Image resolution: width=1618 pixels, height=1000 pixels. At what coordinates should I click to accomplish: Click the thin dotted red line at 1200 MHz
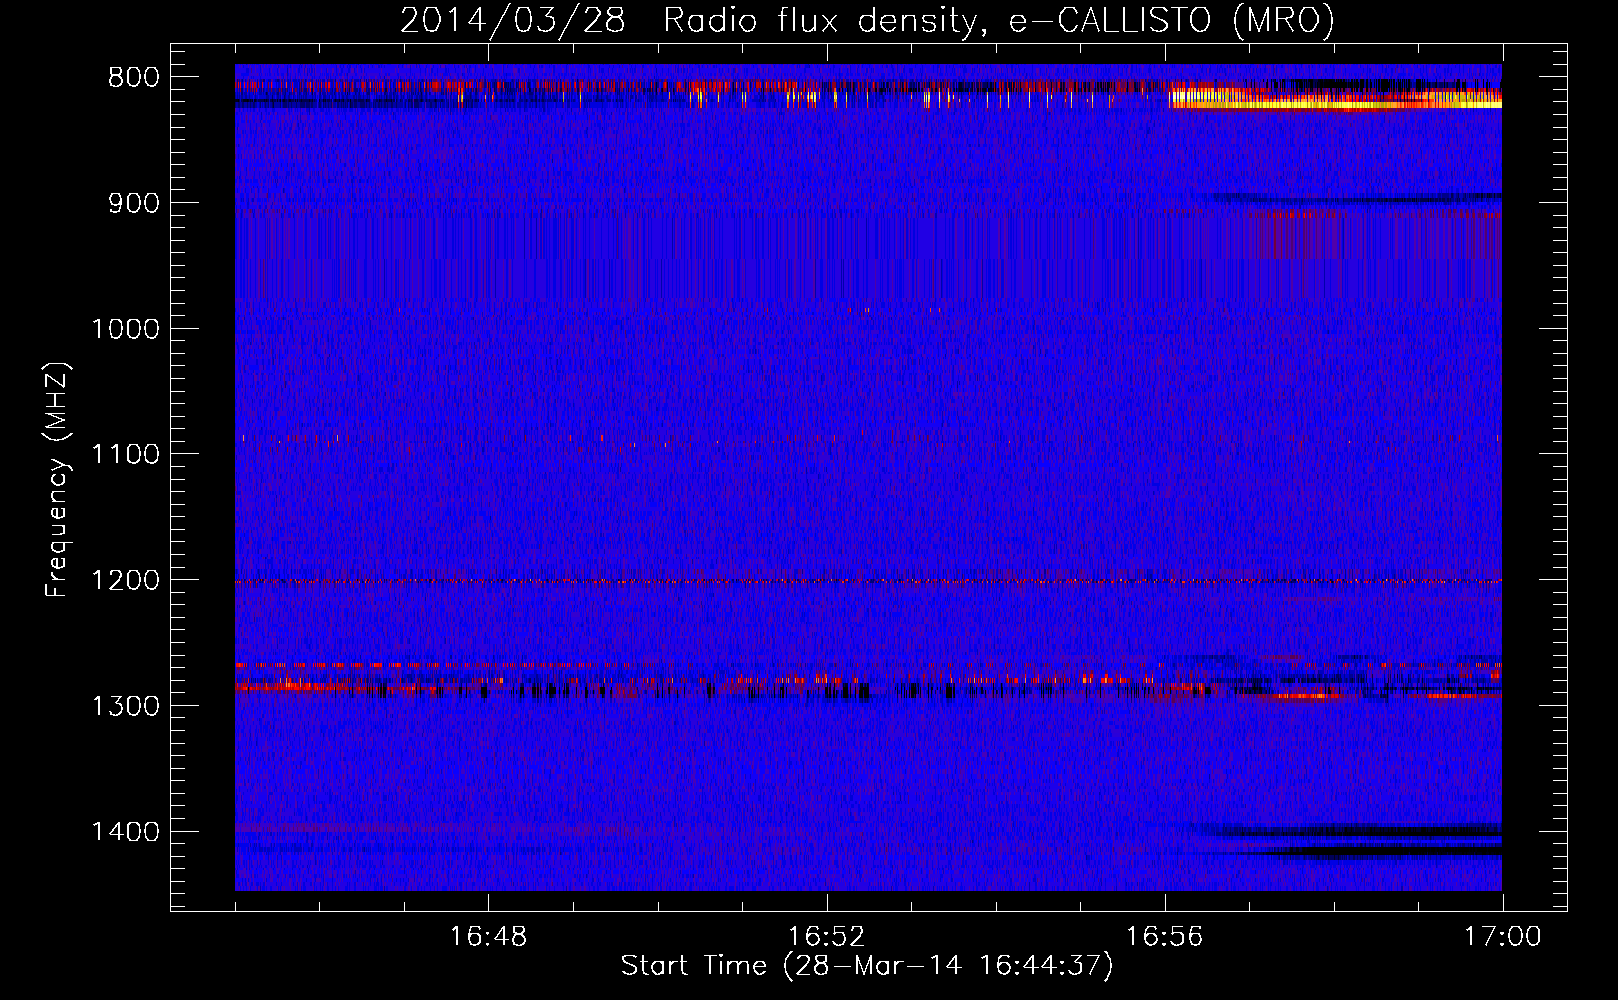(868, 581)
